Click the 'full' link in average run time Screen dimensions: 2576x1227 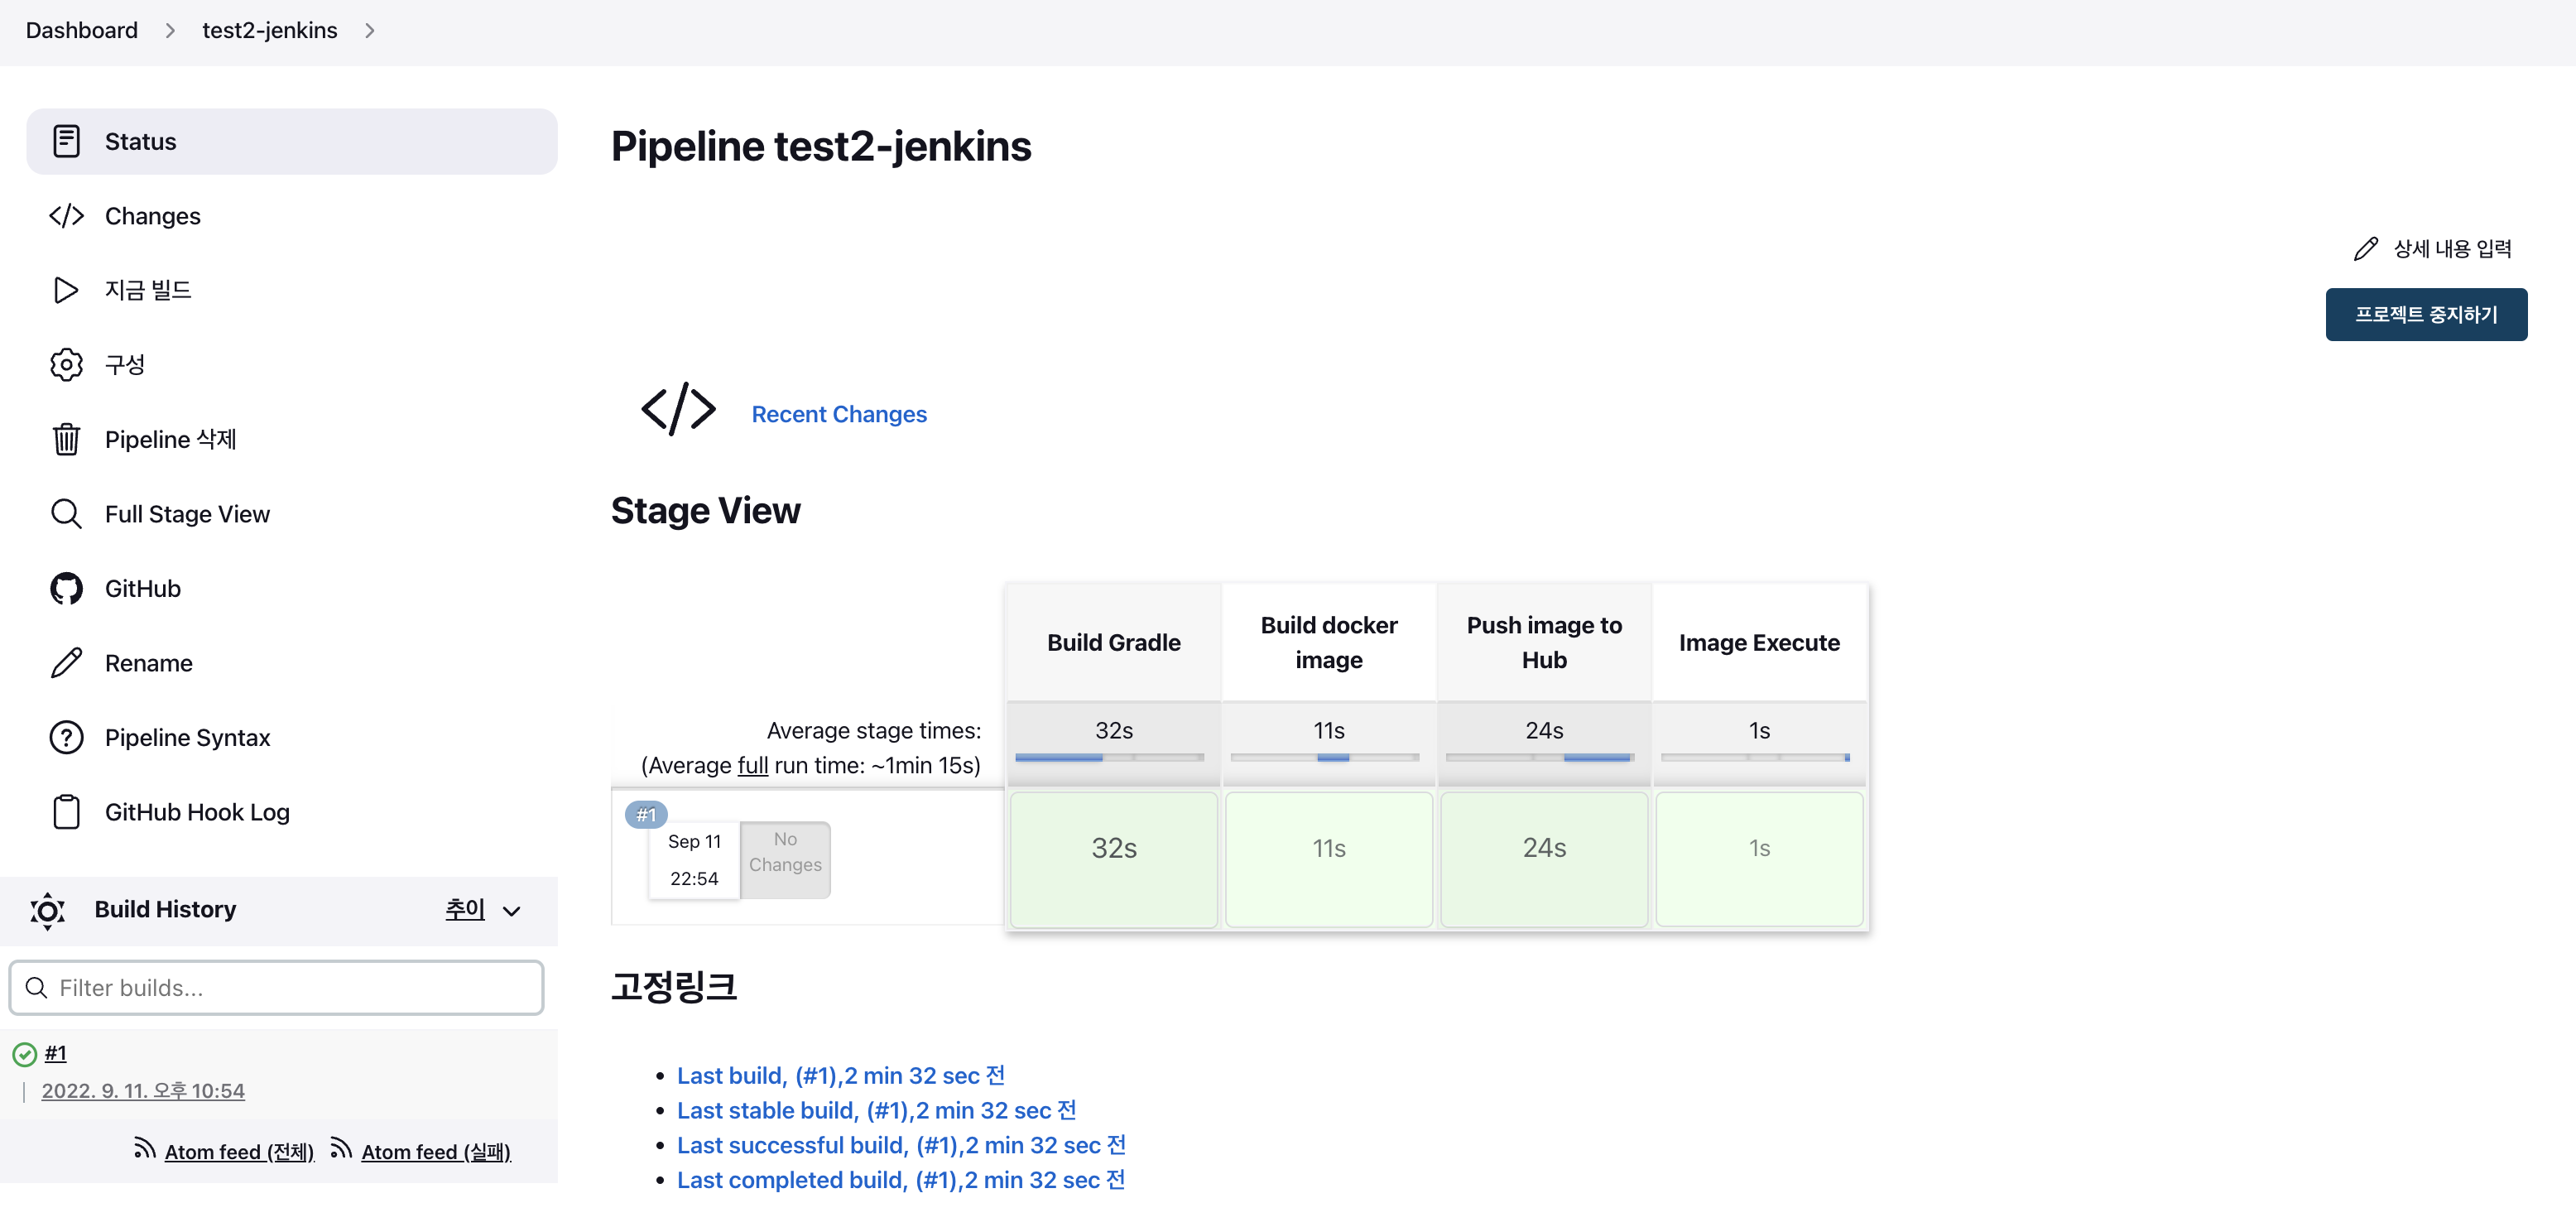[753, 766]
